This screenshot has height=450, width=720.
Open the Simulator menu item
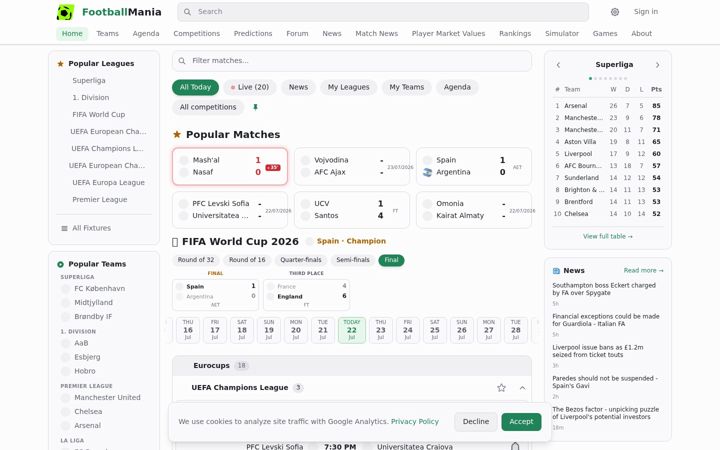562,34
